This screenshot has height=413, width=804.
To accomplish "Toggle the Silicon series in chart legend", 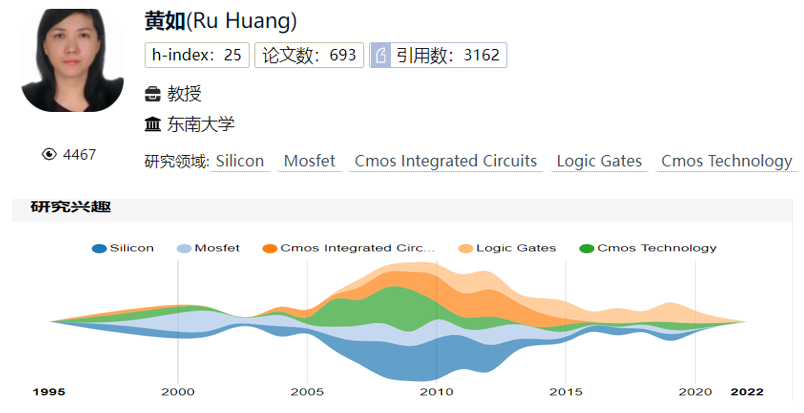I will click(122, 248).
